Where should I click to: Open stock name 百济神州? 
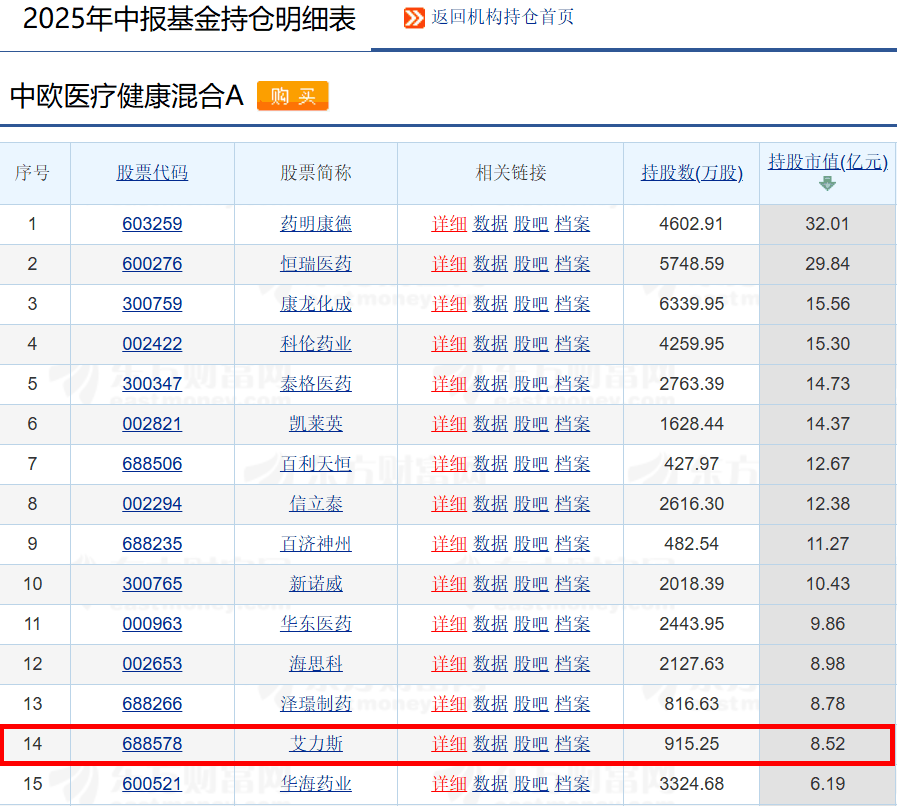[316, 544]
